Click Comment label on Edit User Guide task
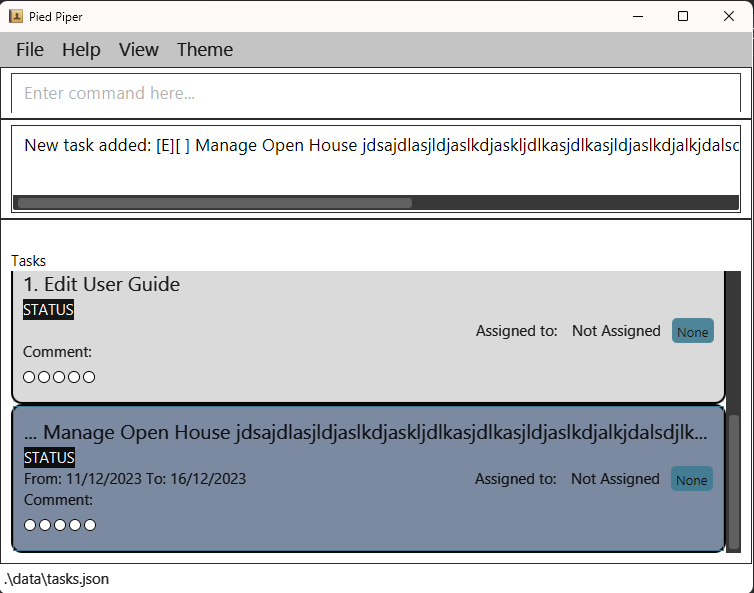Viewport: 754px width, 593px height. coord(57,352)
